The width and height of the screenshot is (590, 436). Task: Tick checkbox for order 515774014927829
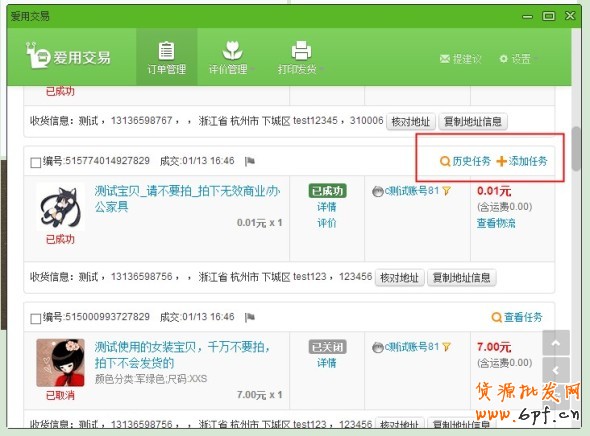click(35, 163)
